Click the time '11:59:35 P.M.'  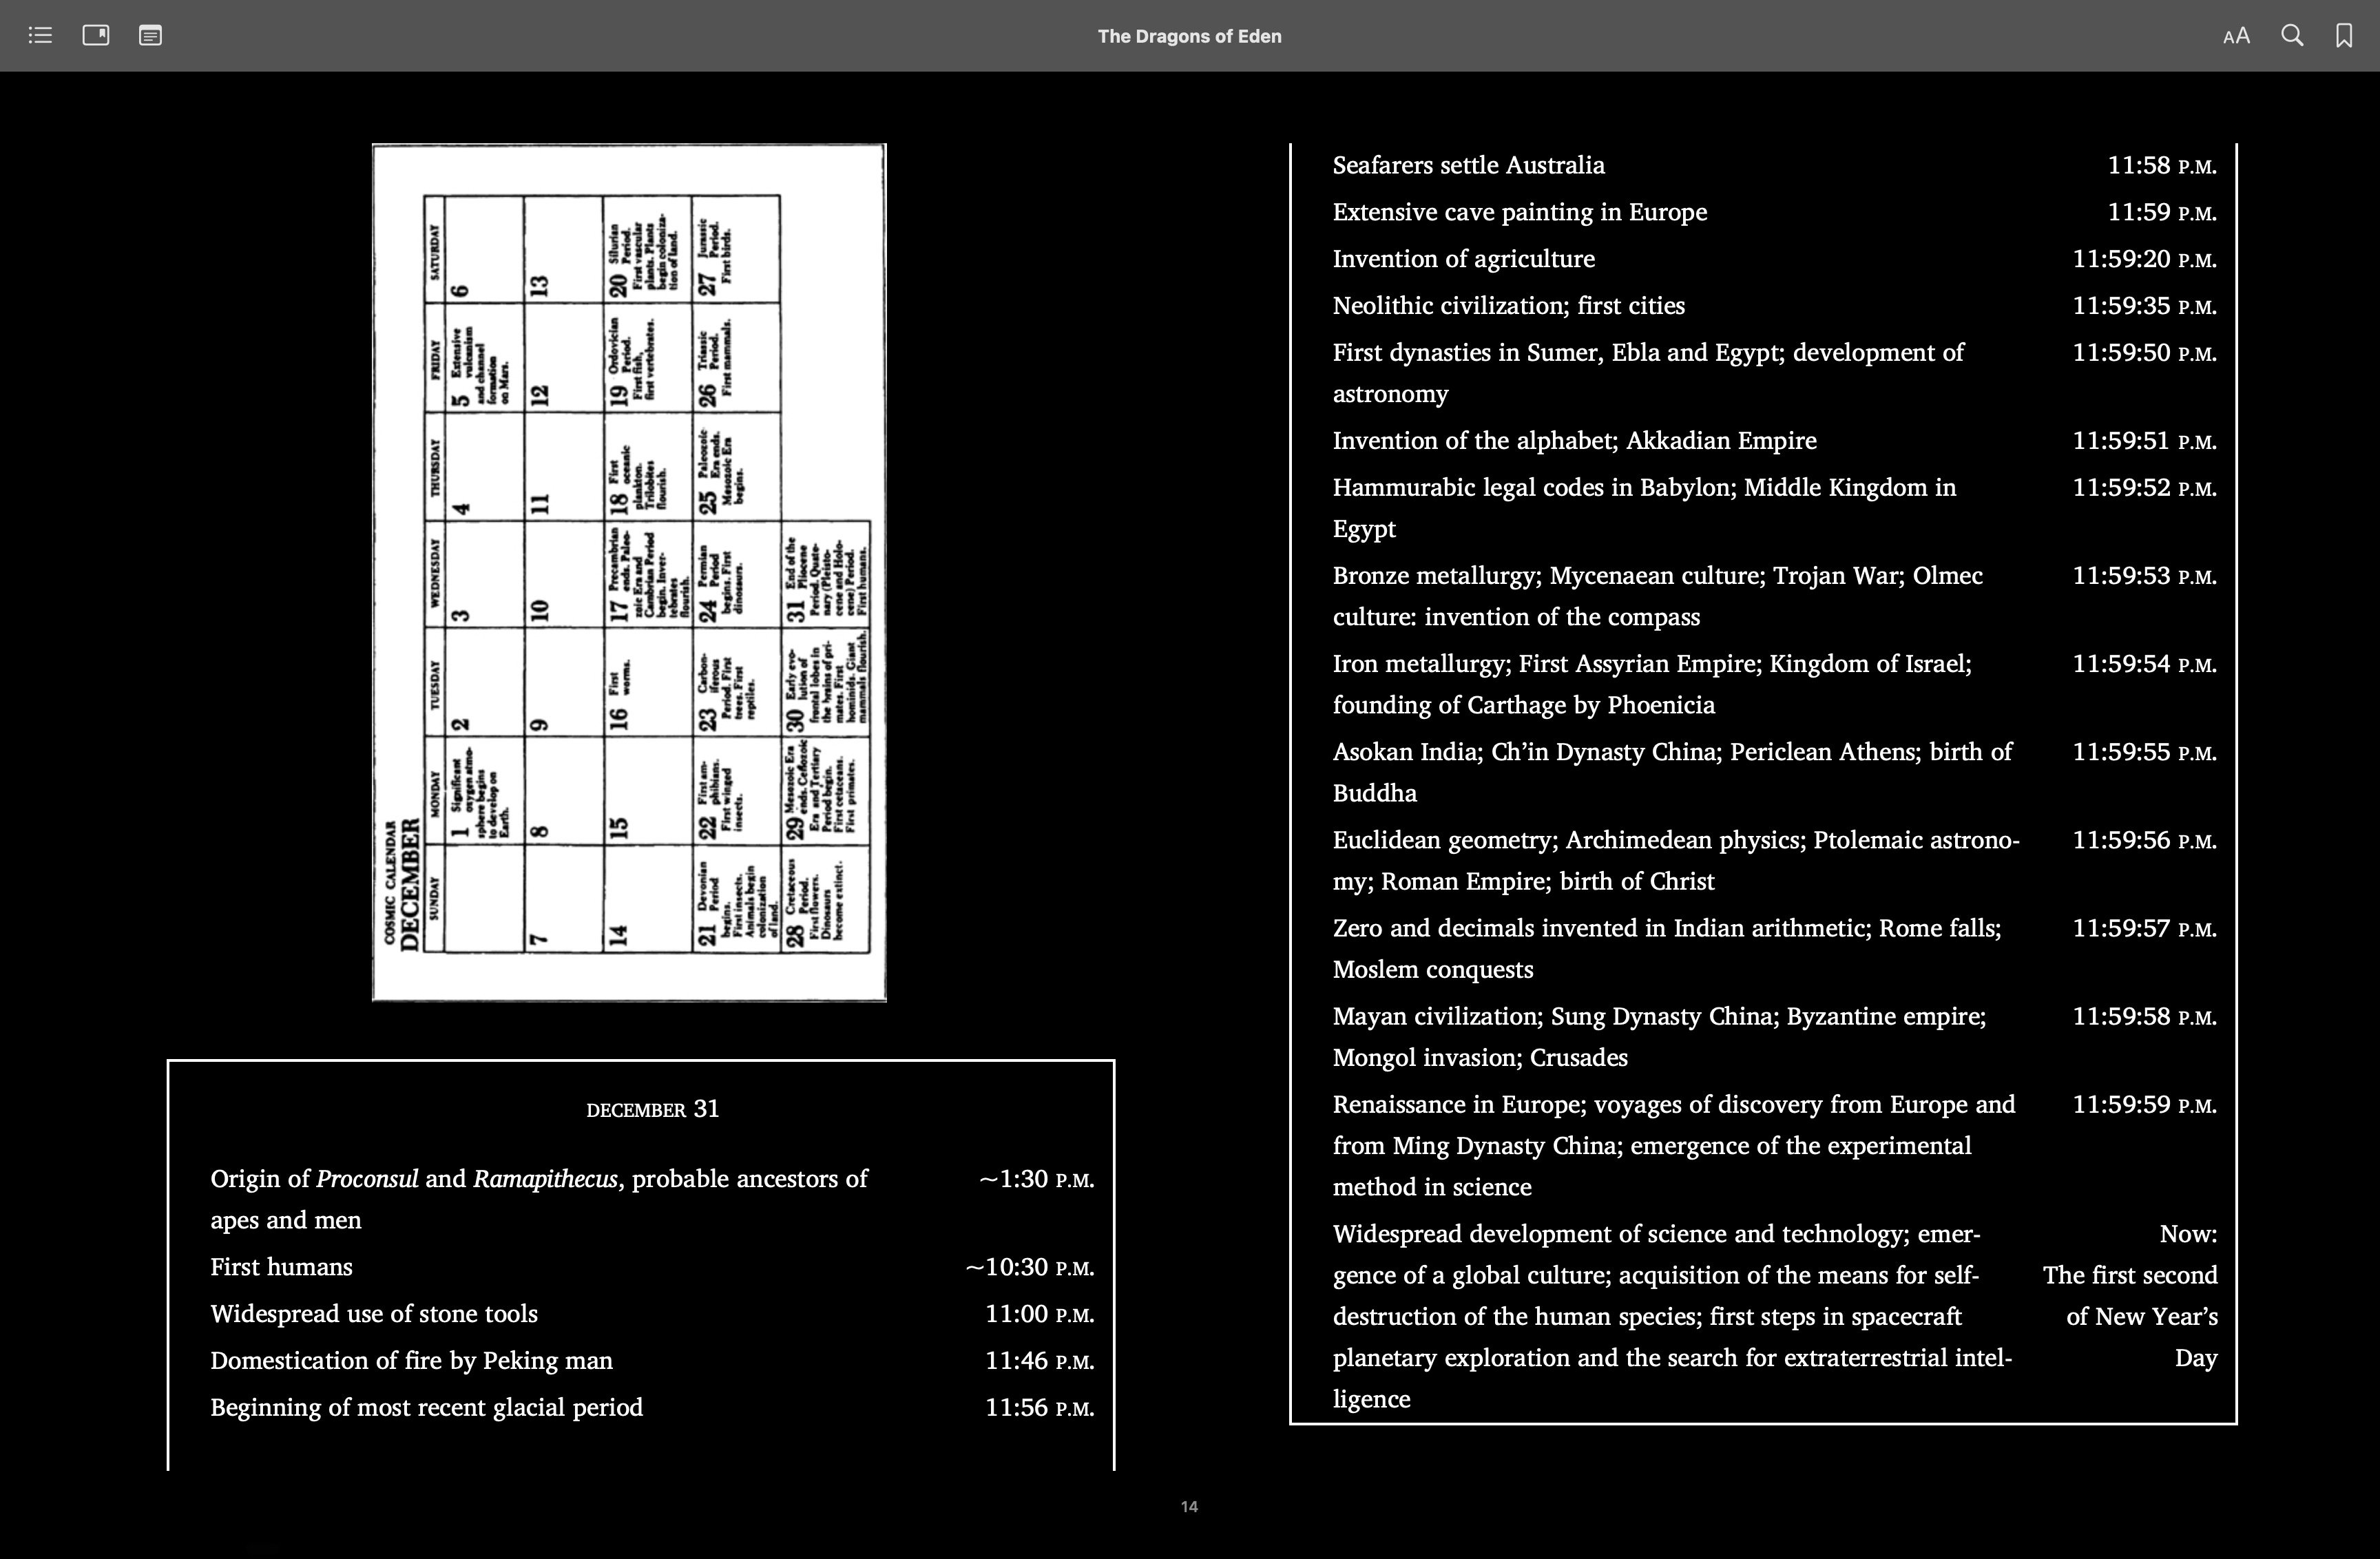pyautogui.click(x=2144, y=306)
